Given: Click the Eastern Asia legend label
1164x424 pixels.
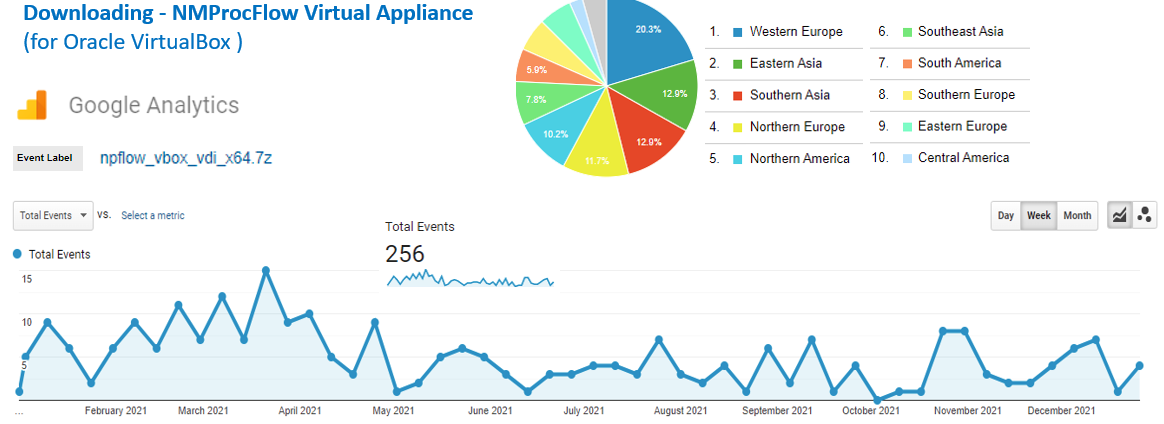Looking at the screenshot, I should 785,64.
